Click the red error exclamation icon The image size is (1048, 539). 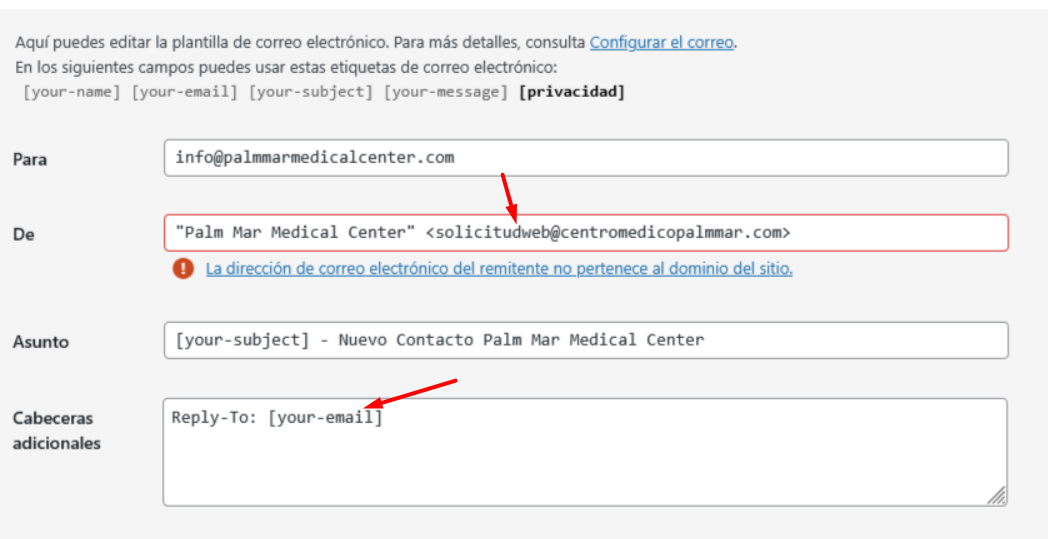[x=182, y=269]
